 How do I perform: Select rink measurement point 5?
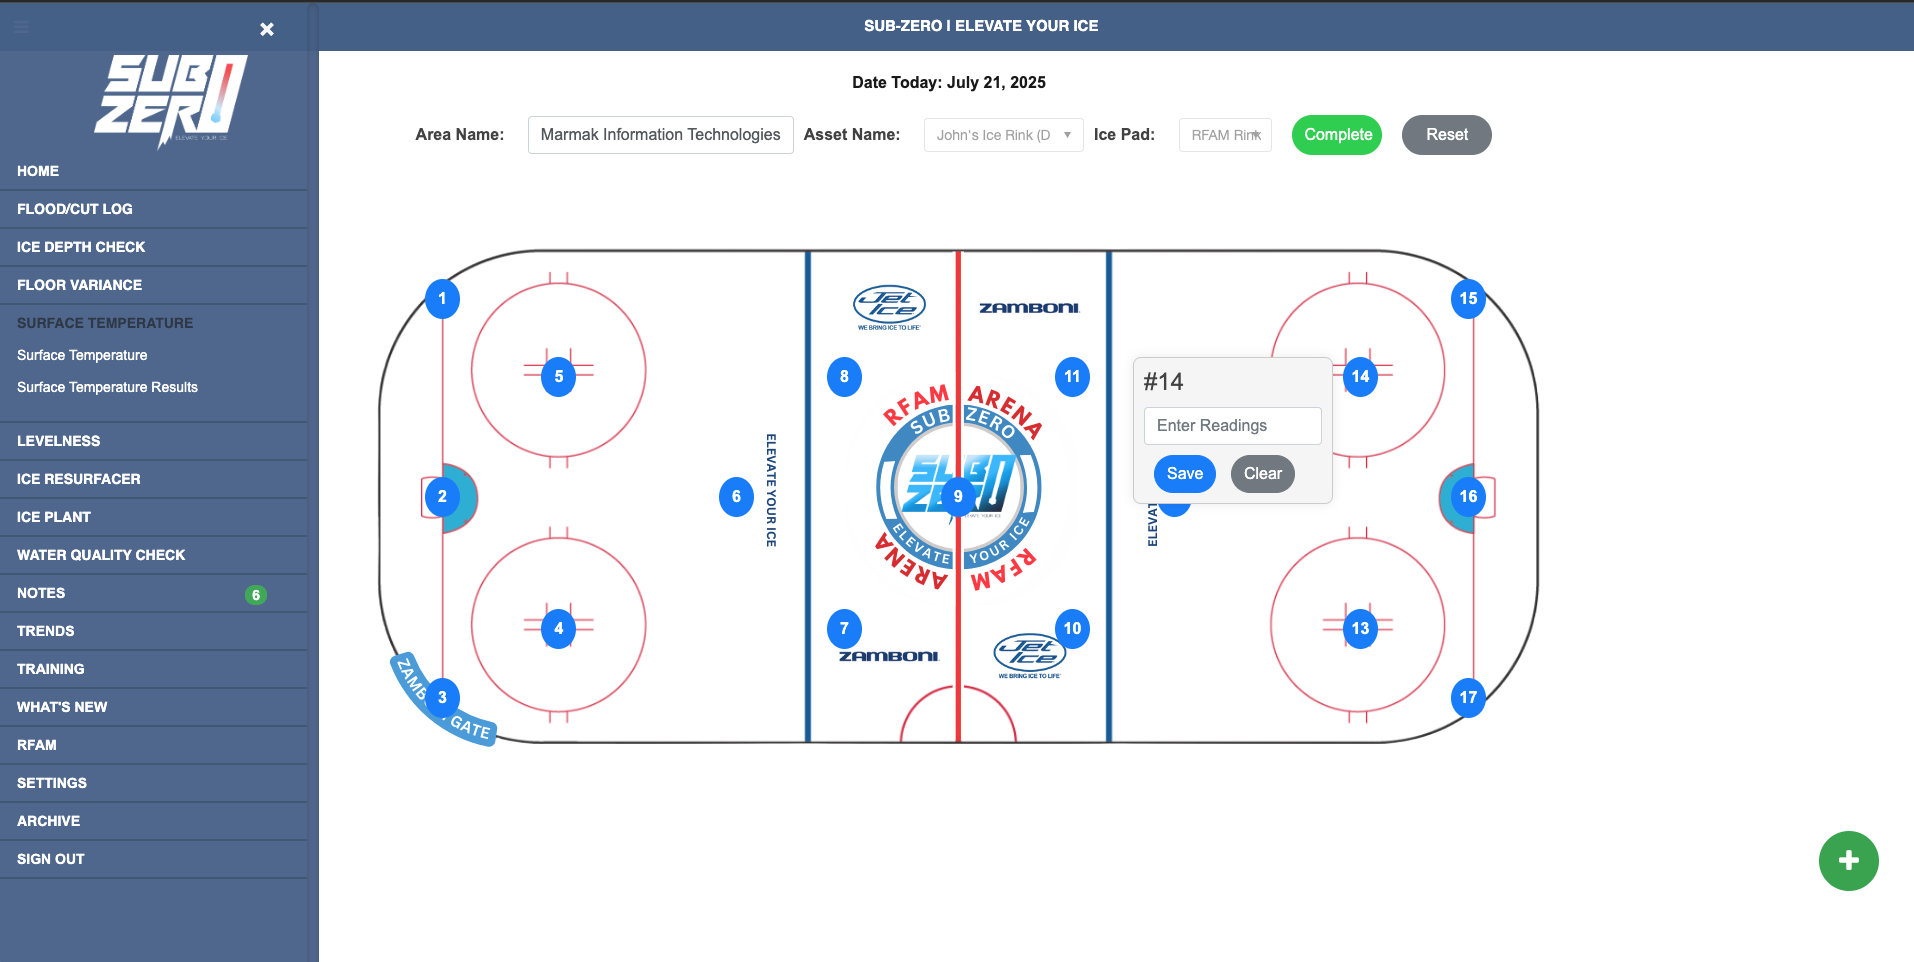click(558, 376)
